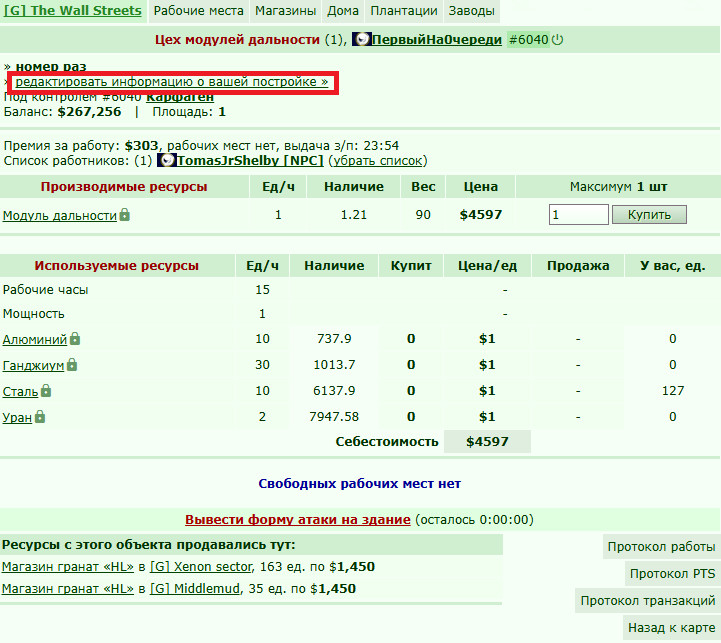The height and width of the screenshot is (643, 721).
Task: Click Назад к карте
Action: [671, 628]
